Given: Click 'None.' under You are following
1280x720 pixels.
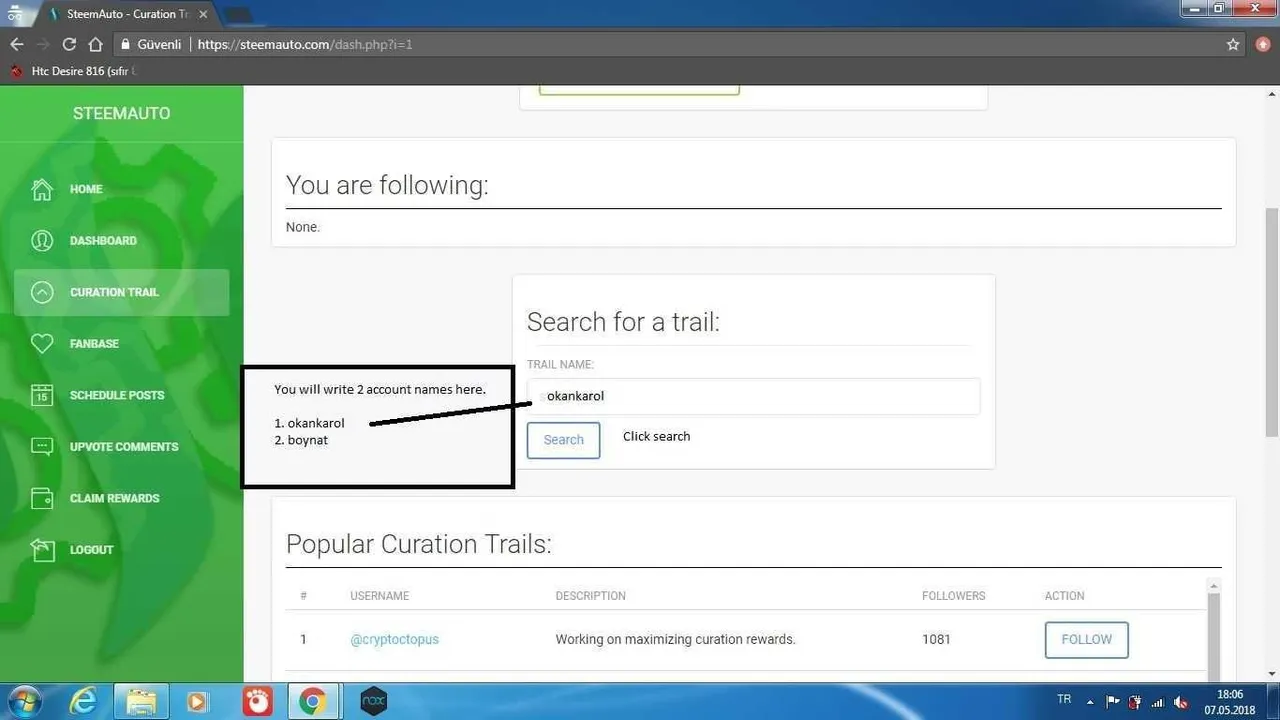Looking at the screenshot, I should (x=303, y=227).
